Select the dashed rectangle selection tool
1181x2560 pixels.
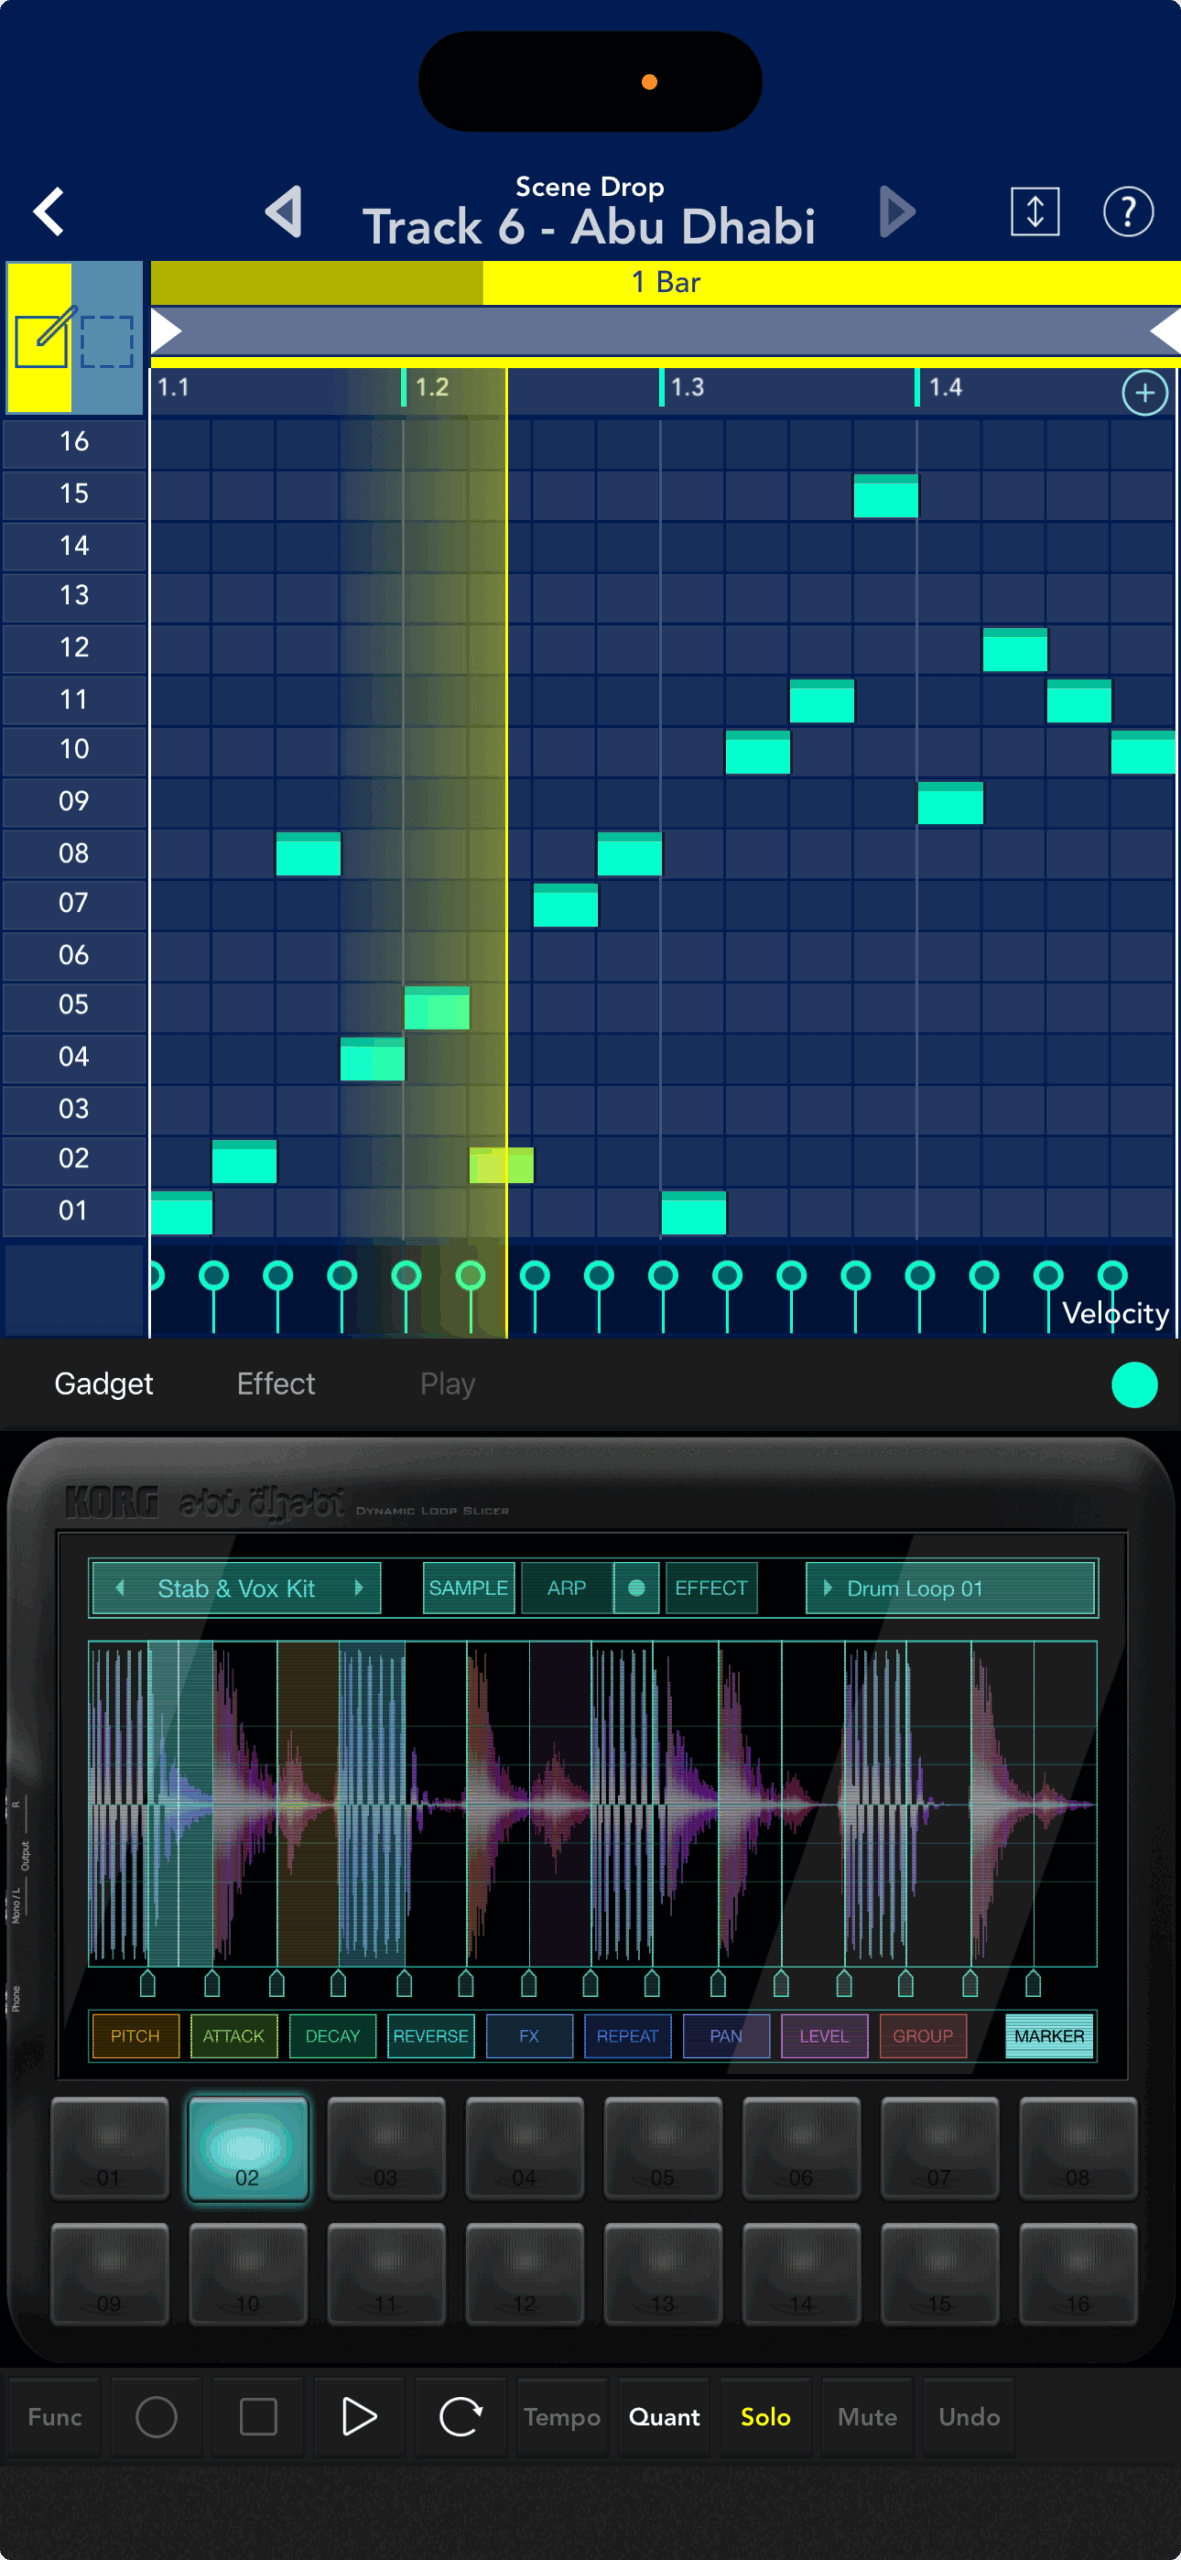pos(107,341)
